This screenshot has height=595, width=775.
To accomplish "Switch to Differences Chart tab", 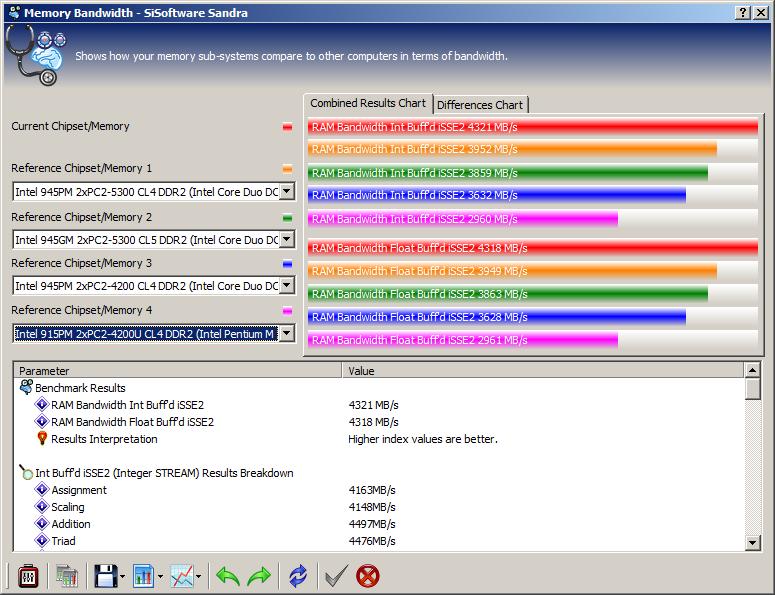I will tap(480, 105).
